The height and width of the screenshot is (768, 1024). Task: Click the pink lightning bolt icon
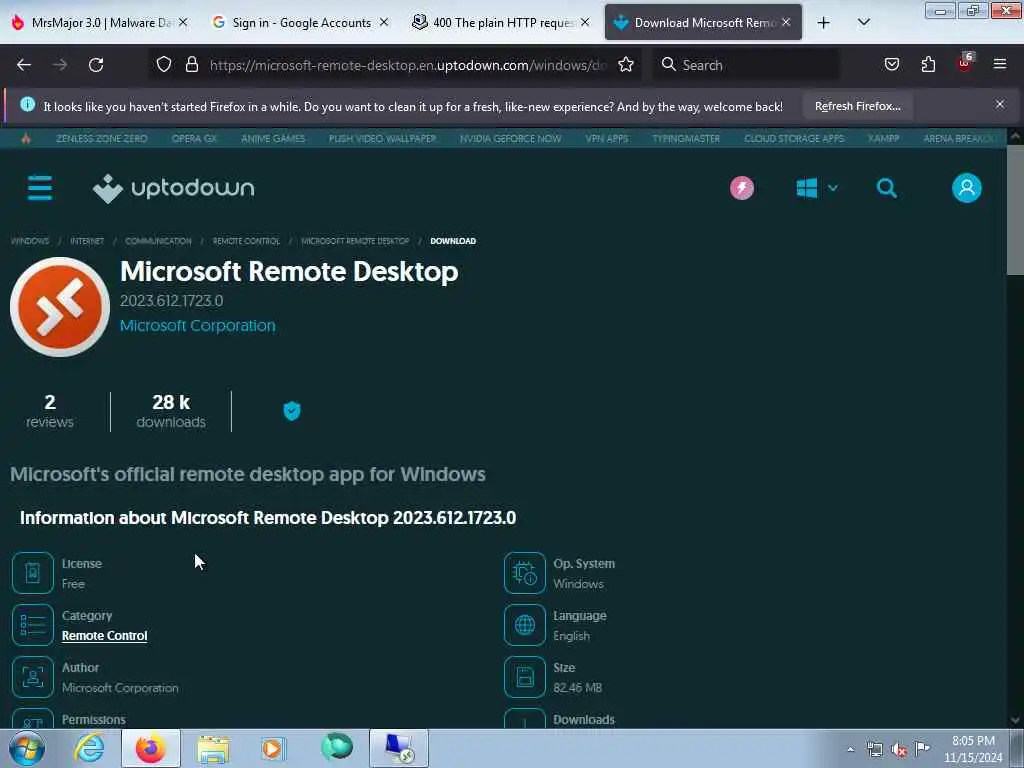pos(742,188)
